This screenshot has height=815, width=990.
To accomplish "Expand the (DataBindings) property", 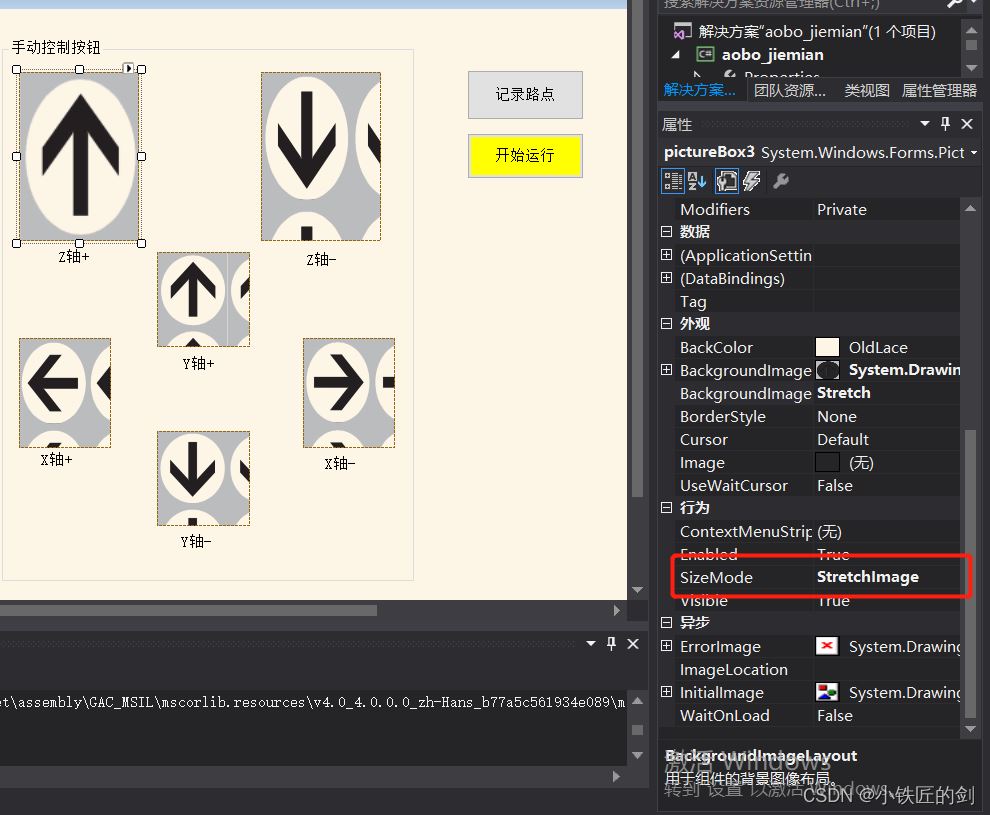I will click(666, 278).
